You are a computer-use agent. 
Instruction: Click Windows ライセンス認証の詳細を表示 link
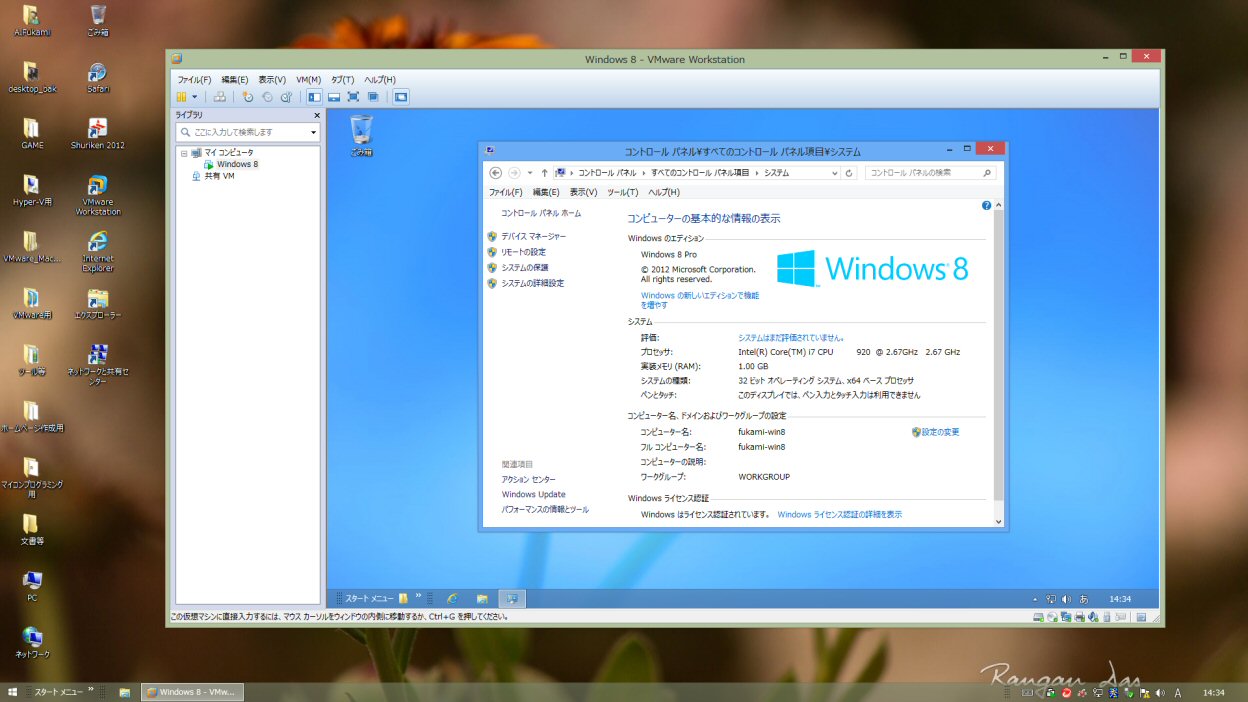coord(840,514)
